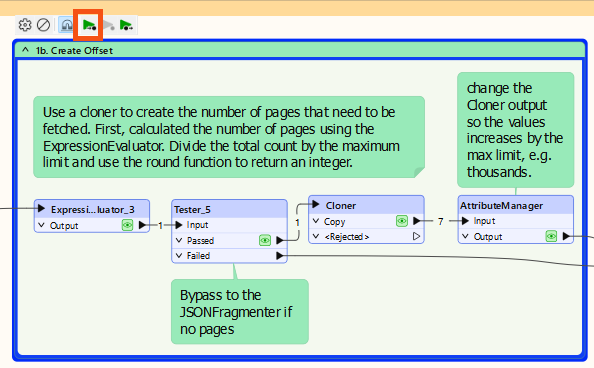Expand the ExpressionEvaluator_3 Output port chevron
The width and height of the screenshot is (594, 368).
point(41,225)
